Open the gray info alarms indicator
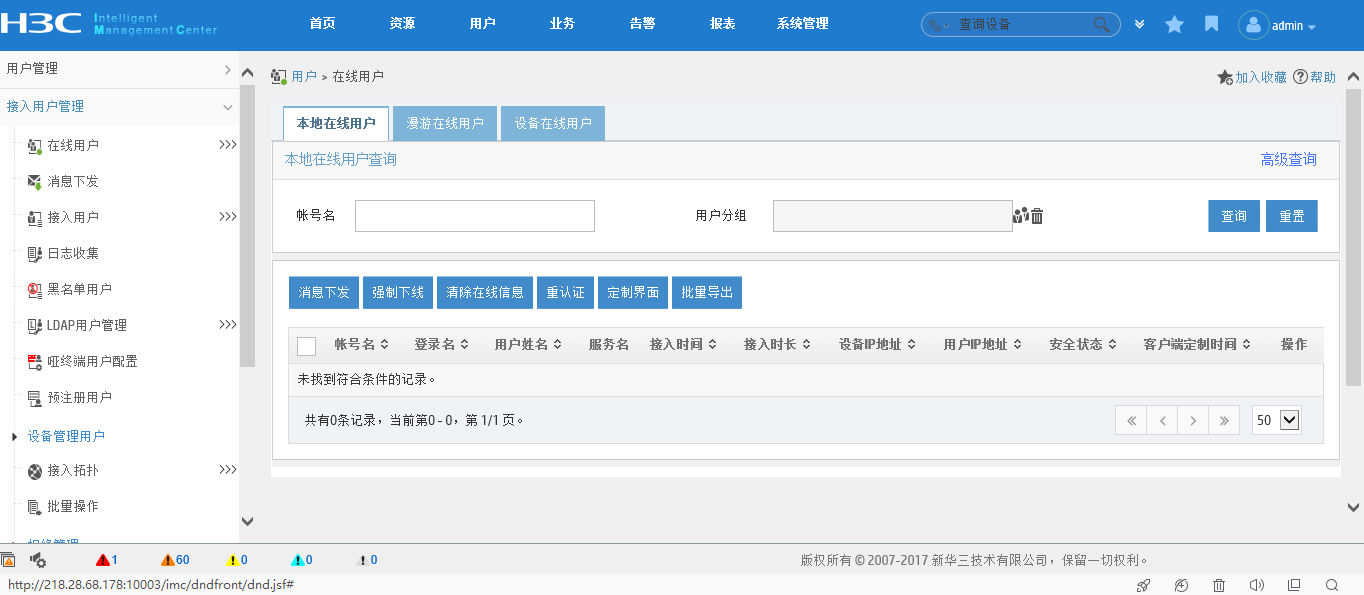Screen dimensions: 1364x595 pyautogui.click(x=367, y=560)
